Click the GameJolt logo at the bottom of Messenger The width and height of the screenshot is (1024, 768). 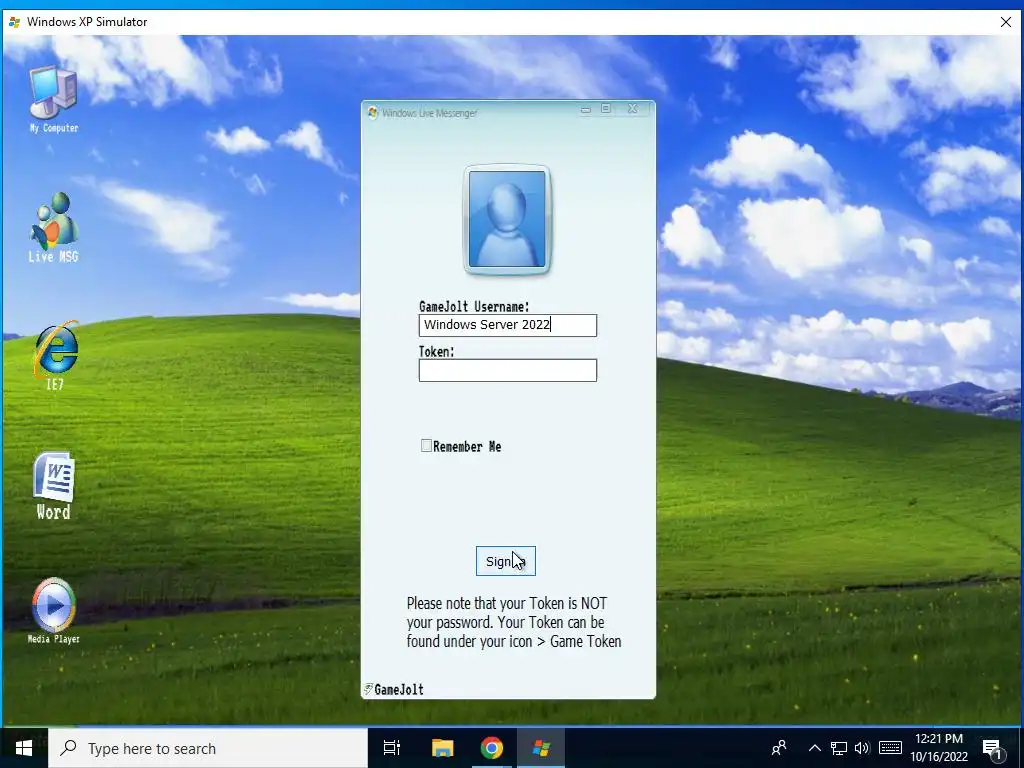pos(394,690)
